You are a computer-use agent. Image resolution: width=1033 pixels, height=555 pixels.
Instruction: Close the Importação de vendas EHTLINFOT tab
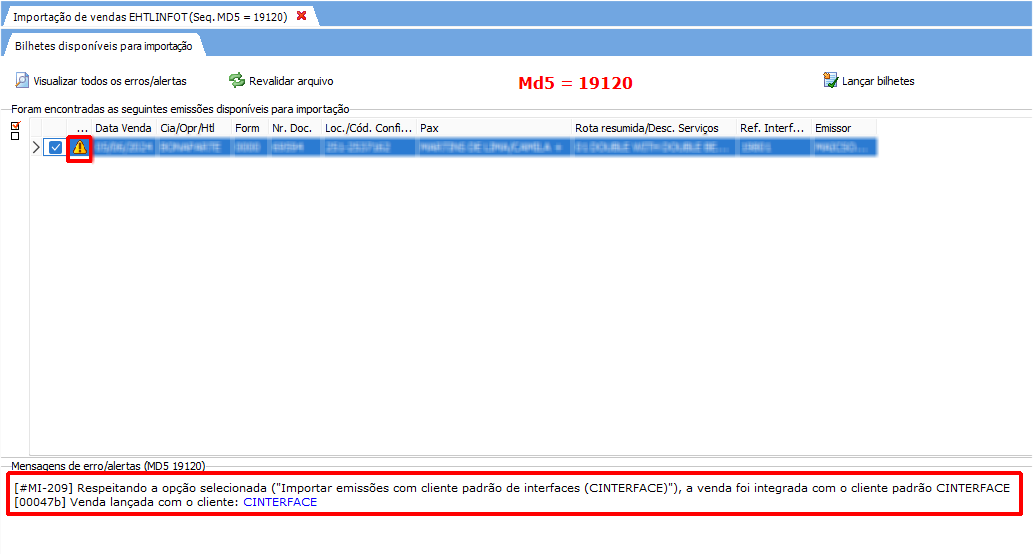[x=301, y=16]
